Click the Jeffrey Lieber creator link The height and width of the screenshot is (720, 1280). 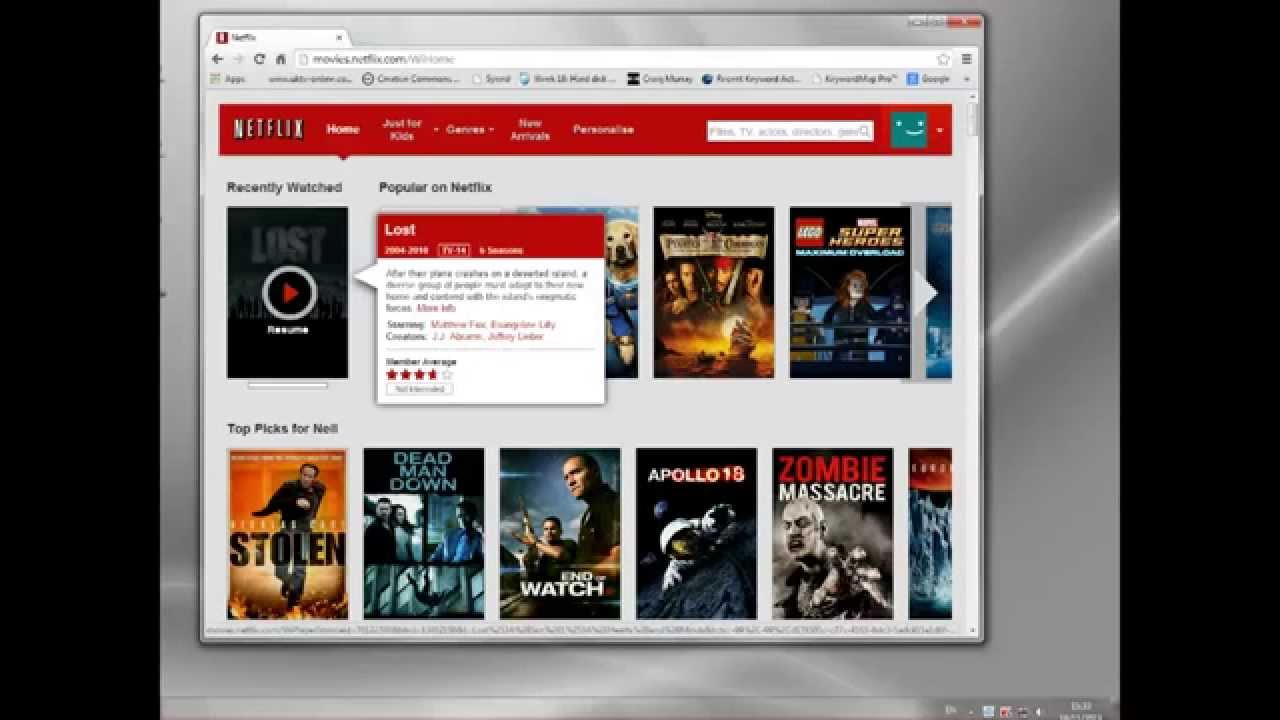517,337
